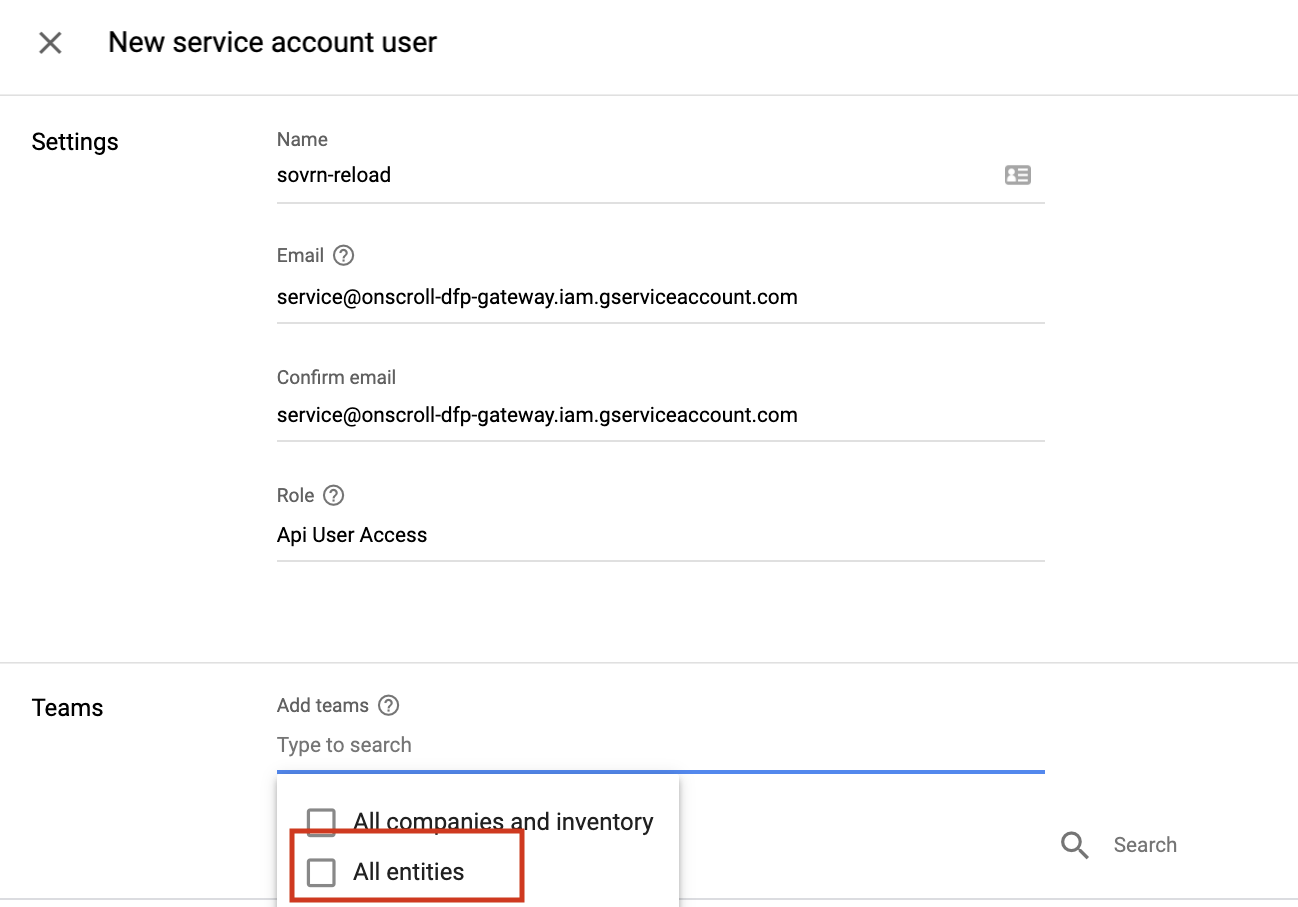Open the help icon beside Email
Image resolution: width=1298 pixels, height=907 pixels.
coord(343,255)
